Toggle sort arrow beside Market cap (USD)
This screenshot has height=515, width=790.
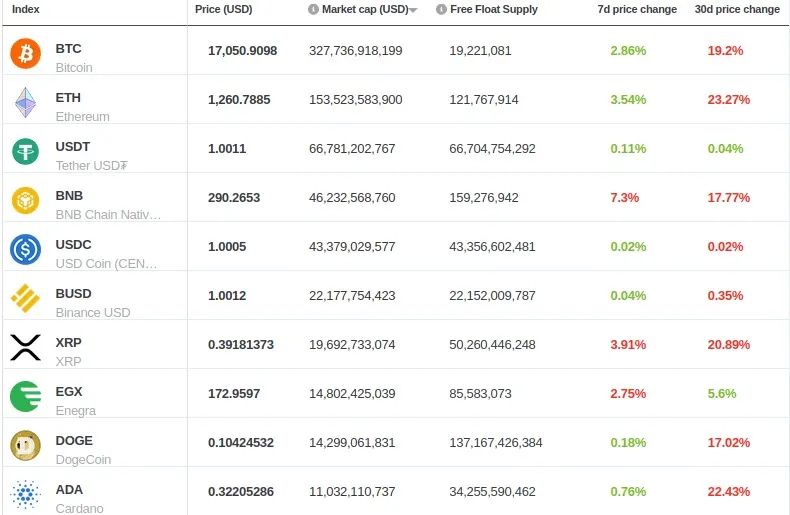pyautogui.click(x=413, y=10)
